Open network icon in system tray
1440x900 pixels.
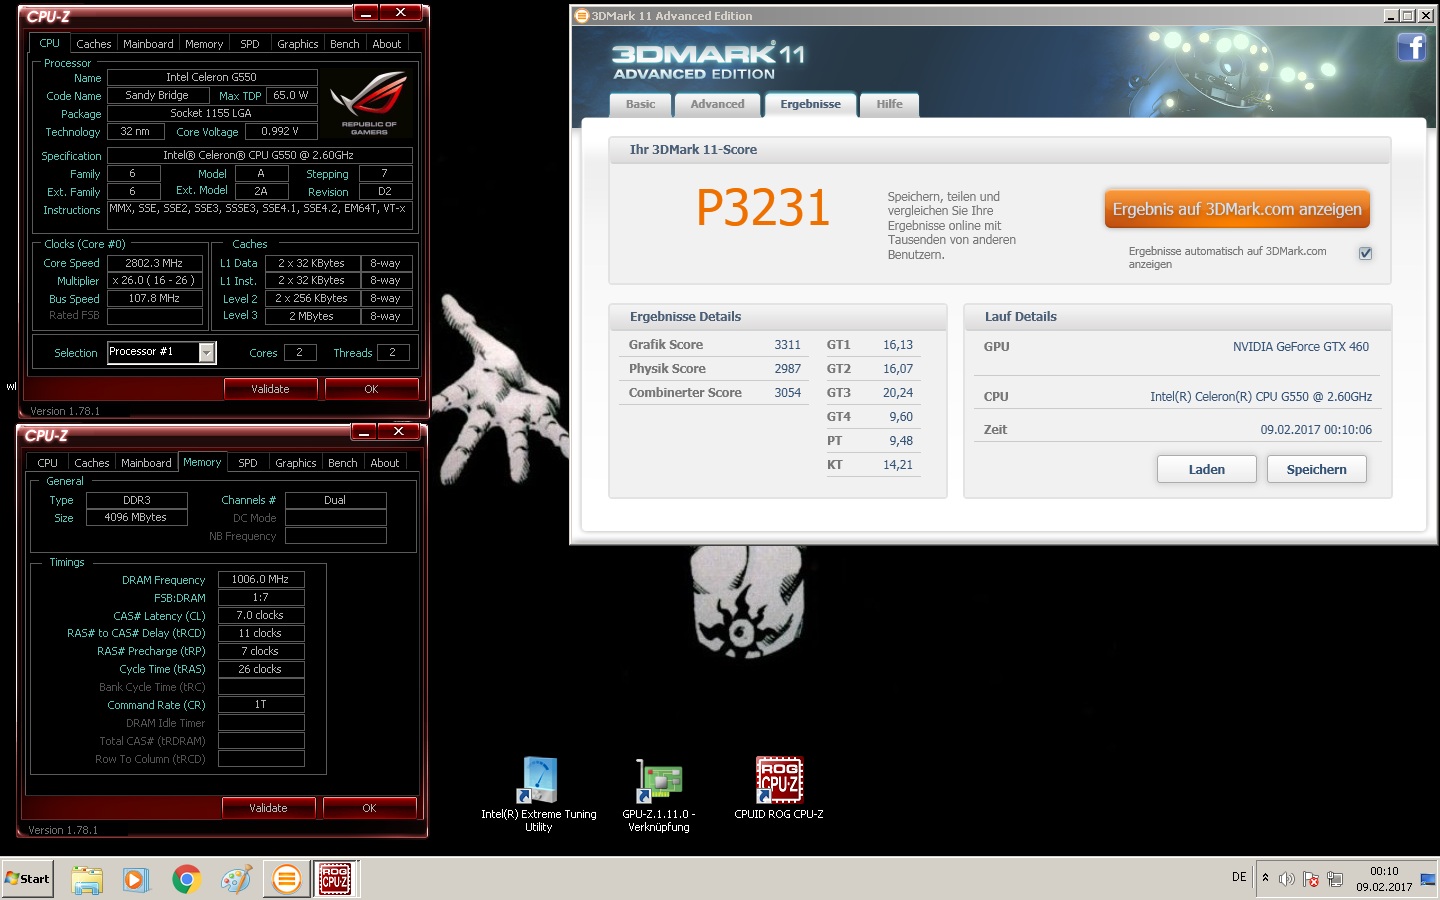click(x=1335, y=879)
